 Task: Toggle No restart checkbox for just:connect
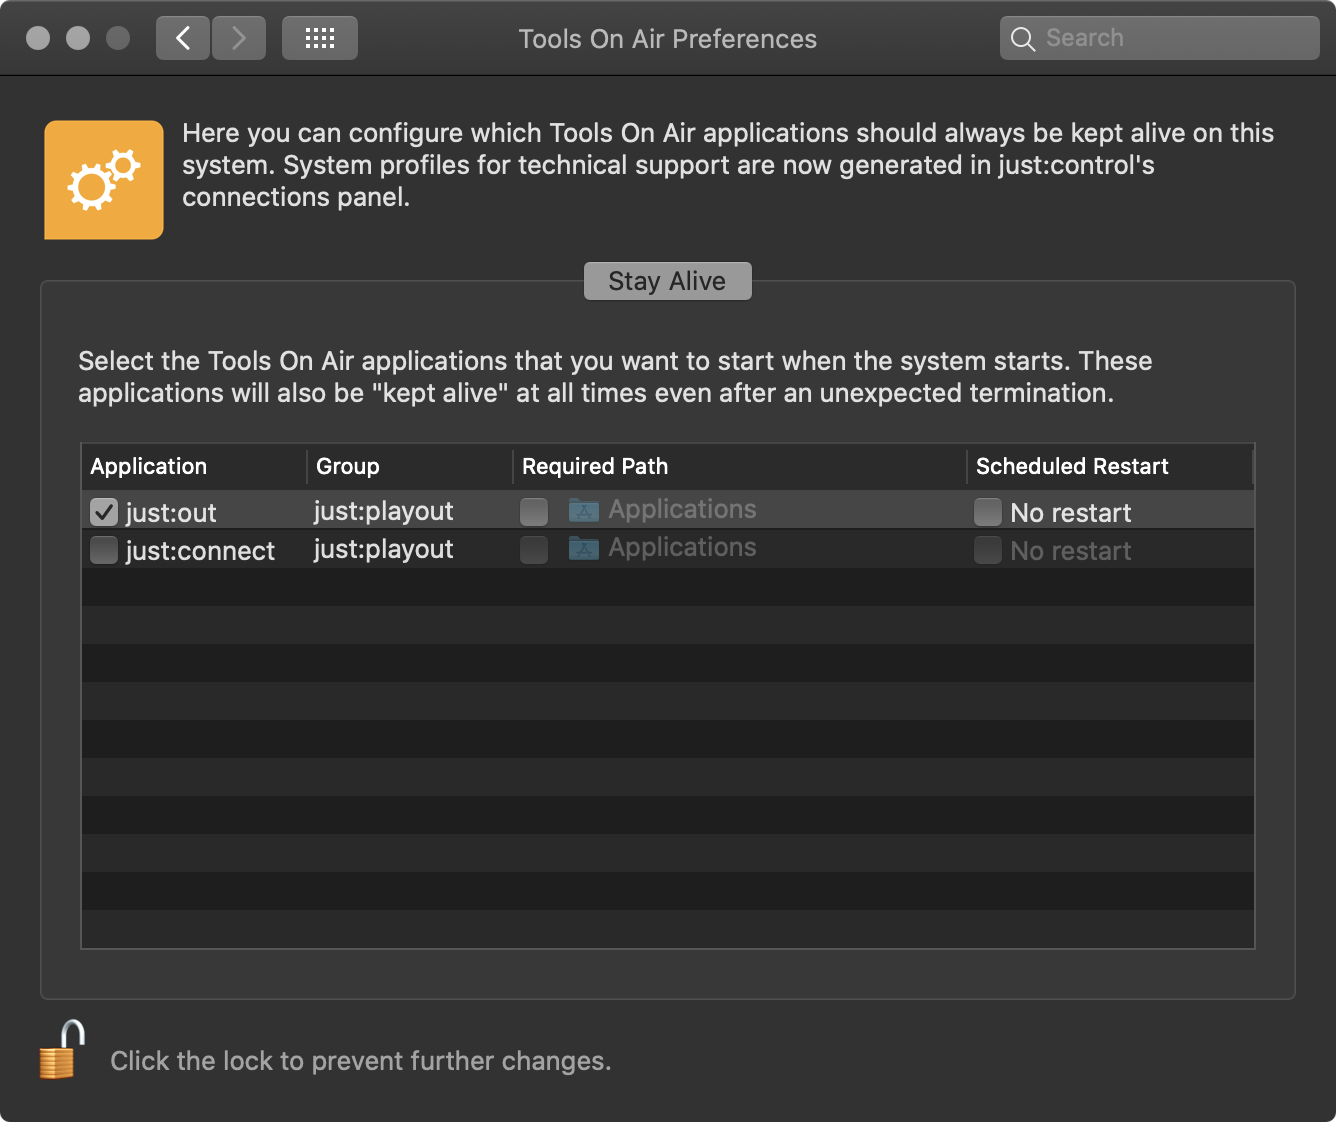pyautogui.click(x=988, y=550)
